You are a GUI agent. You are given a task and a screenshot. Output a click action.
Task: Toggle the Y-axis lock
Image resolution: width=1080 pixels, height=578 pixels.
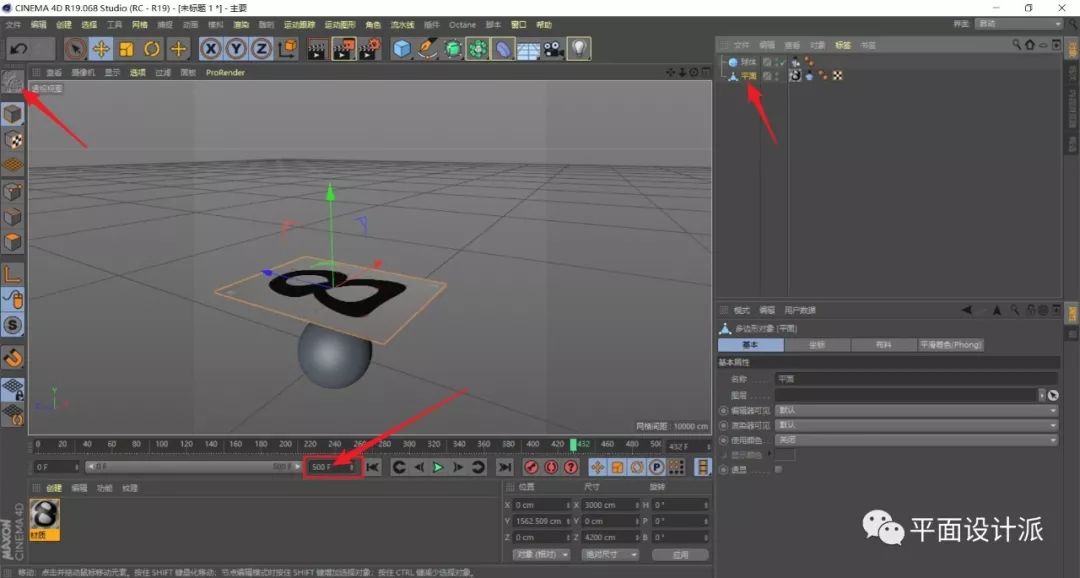(x=236, y=48)
